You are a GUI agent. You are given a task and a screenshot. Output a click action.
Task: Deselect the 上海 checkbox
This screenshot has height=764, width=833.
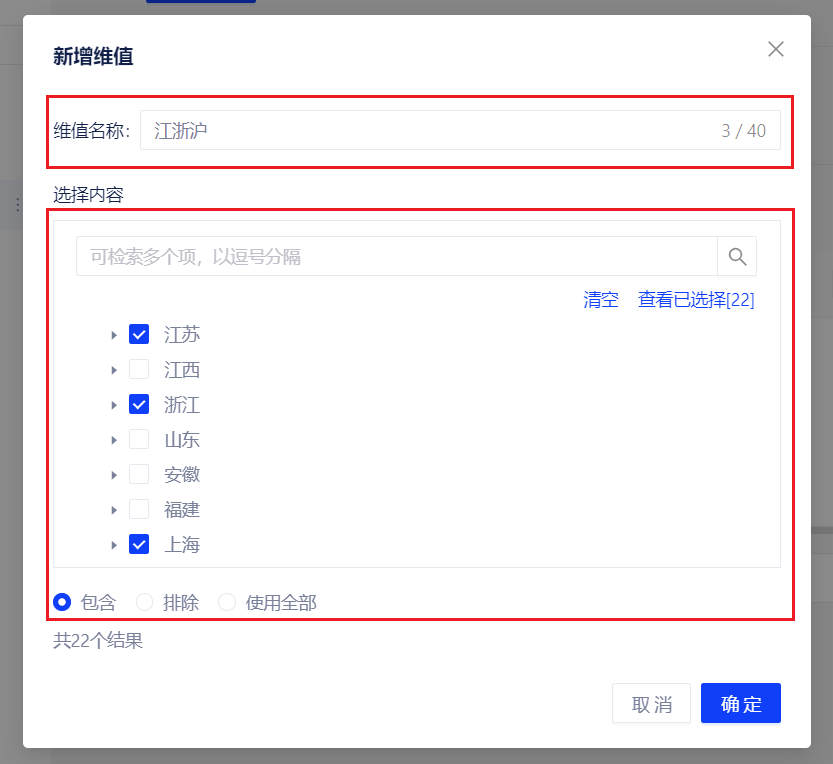tap(139, 545)
